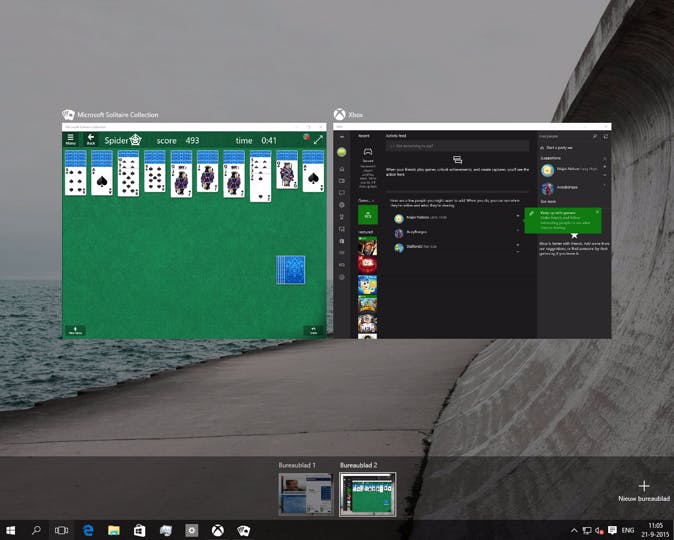Open Achievements trophy icon in Xbox sidebar

[x=342, y=217]
